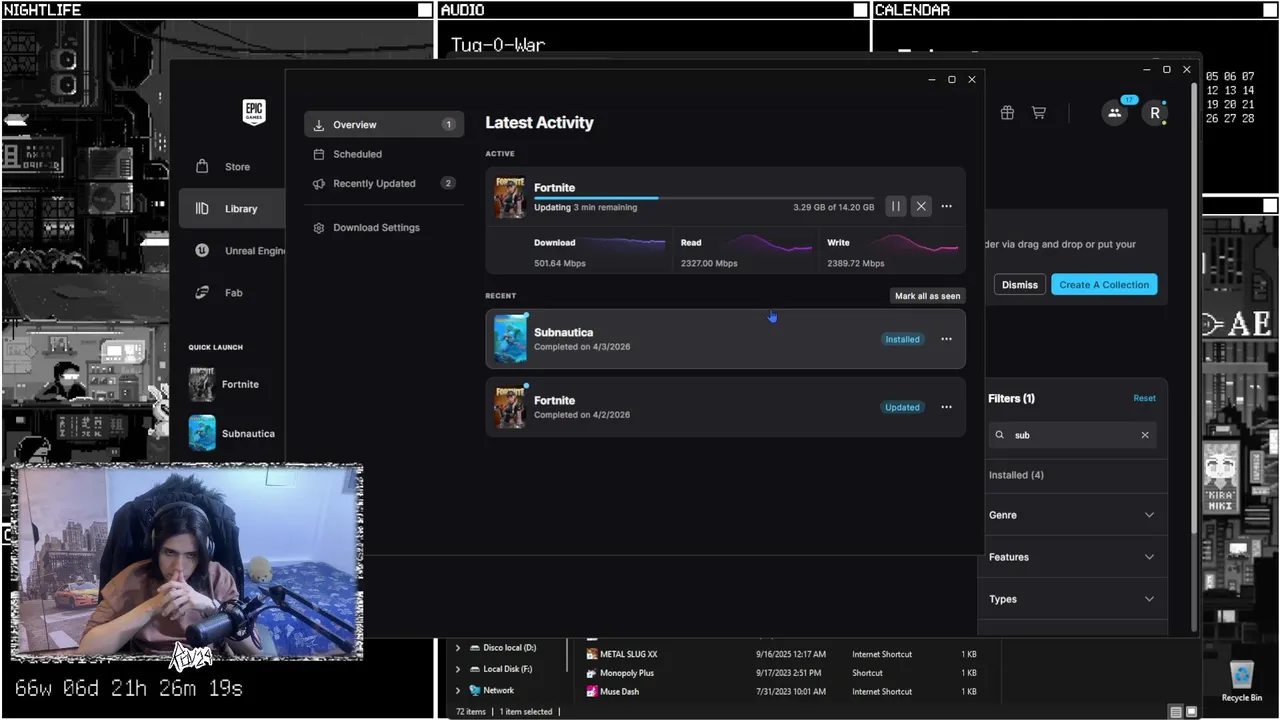Open more options for recent Fortnite entry
The width and height of the screenshot is (1280, 720).
tap(946, 407)
